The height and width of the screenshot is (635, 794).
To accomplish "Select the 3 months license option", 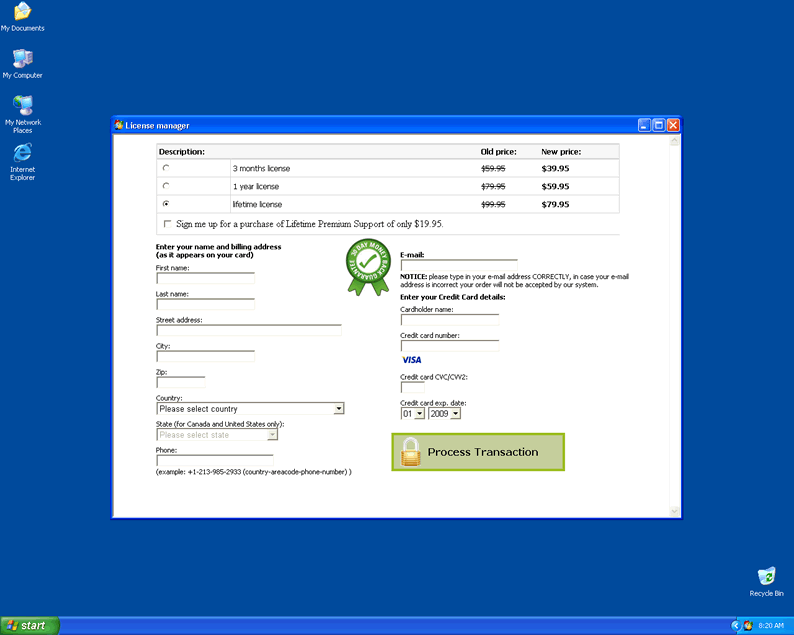I will tap(166, 168).
